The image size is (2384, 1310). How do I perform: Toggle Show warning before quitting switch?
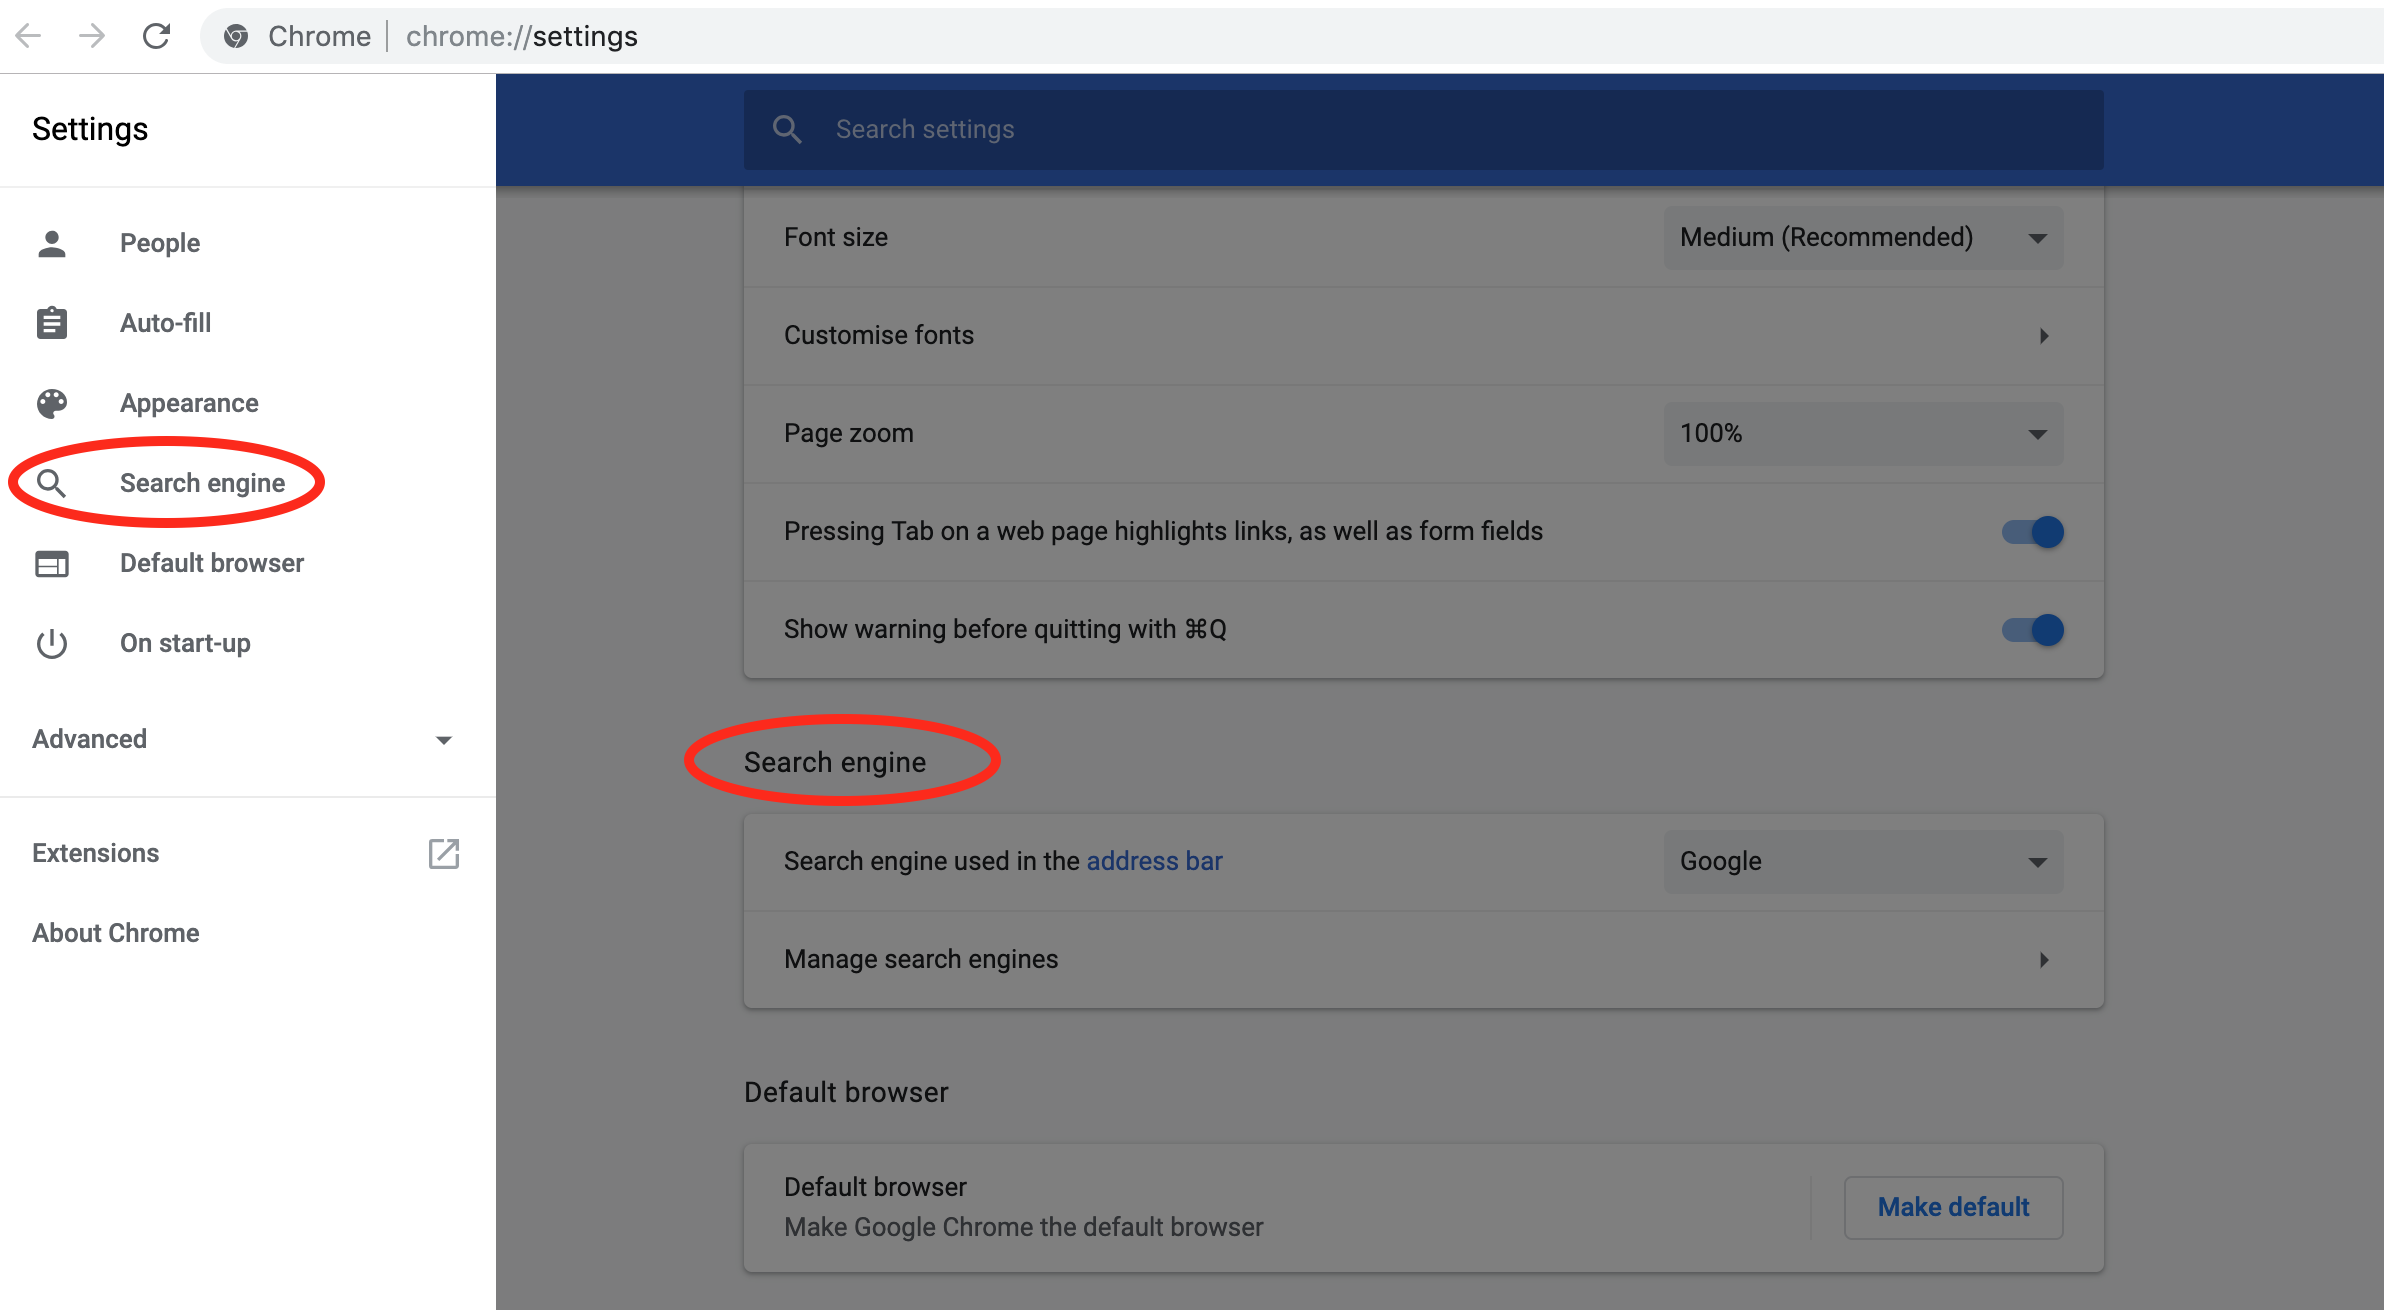point(2032,629)
